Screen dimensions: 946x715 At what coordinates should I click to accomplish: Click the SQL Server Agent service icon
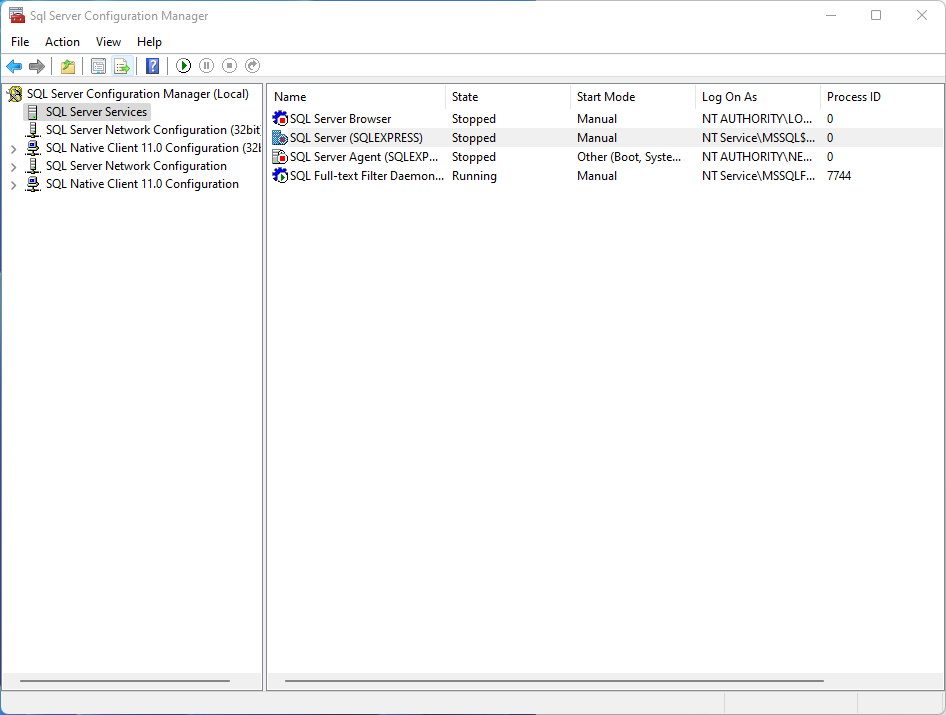point(280,157)
